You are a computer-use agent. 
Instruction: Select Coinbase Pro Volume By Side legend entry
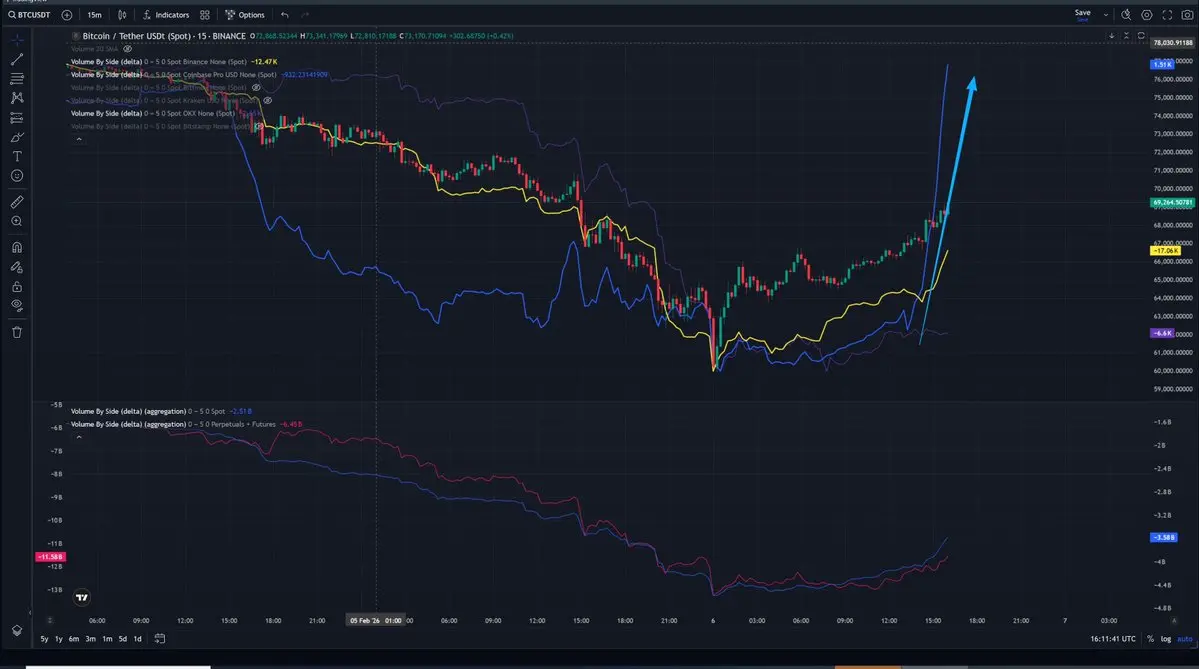pyautogui.click(x=199, y=75)
